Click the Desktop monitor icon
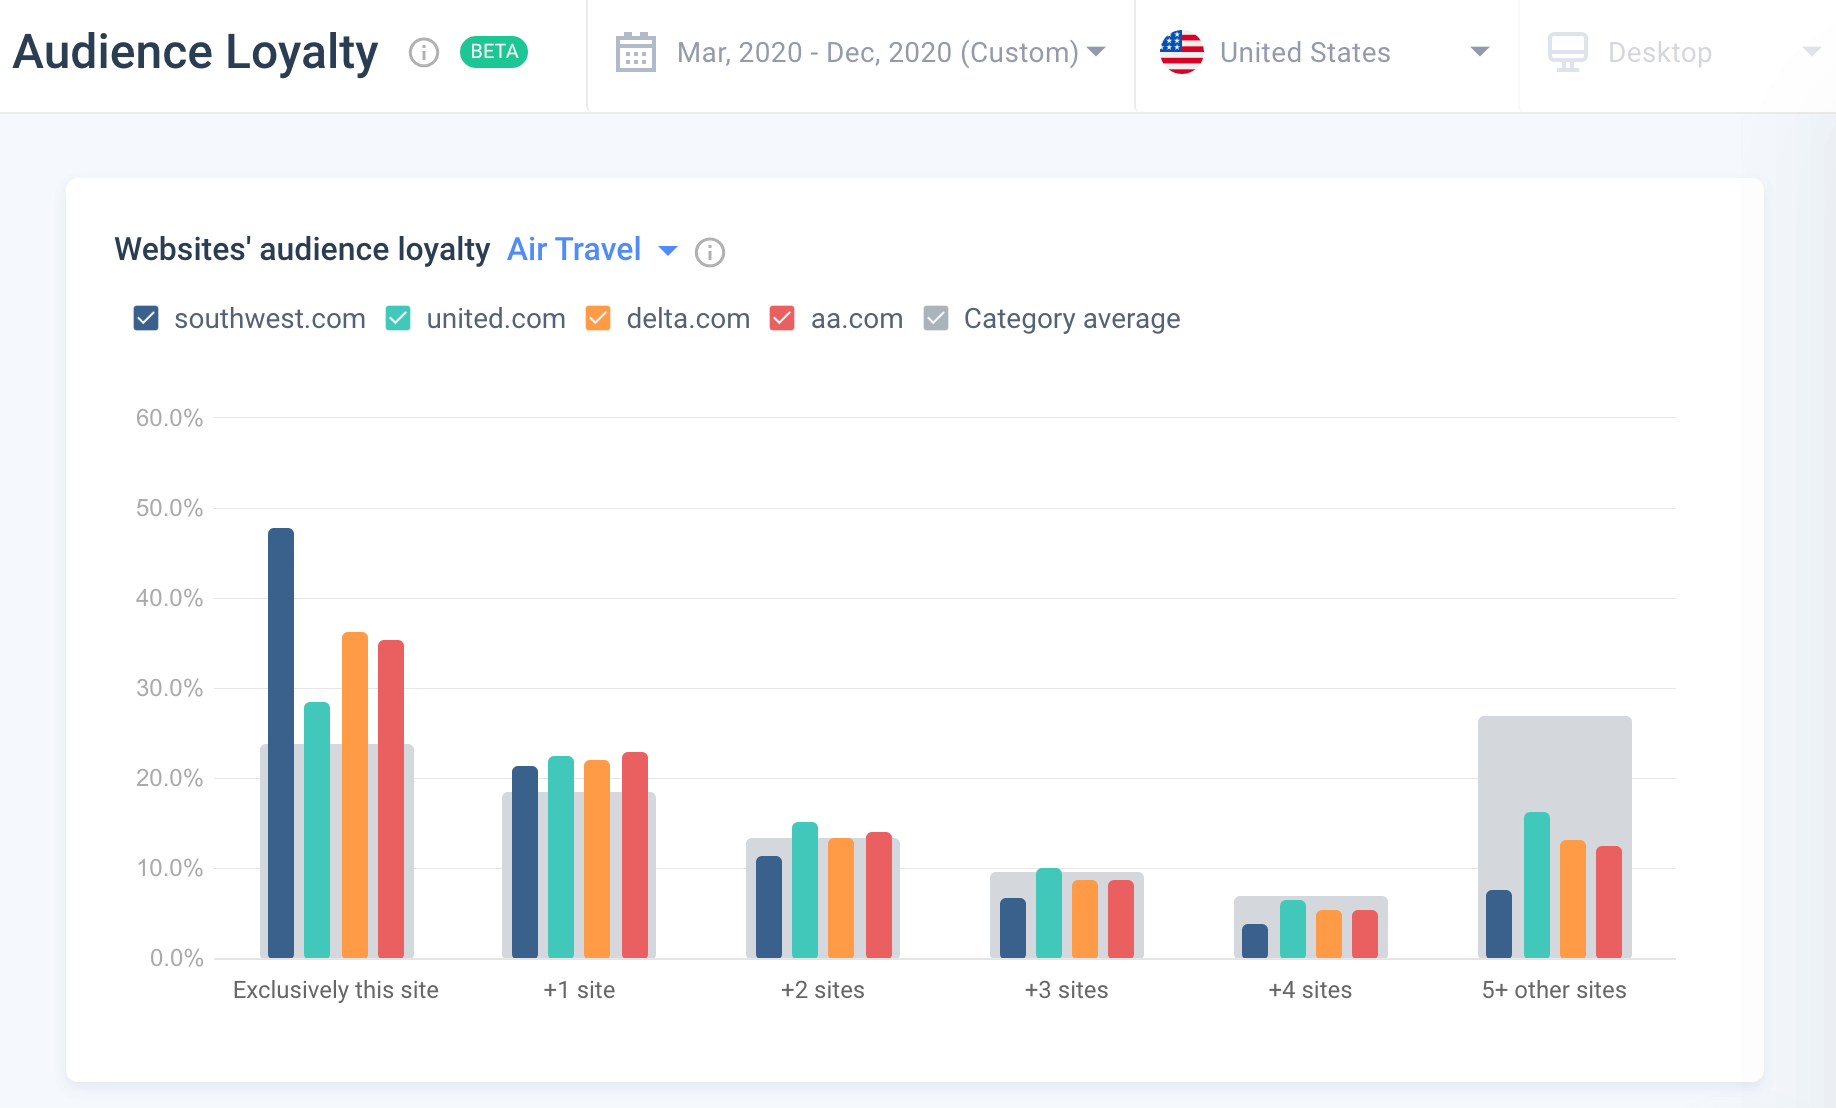This screenshot has height=1108, width=1836. pyautogui.click(x=1568, y=52)
